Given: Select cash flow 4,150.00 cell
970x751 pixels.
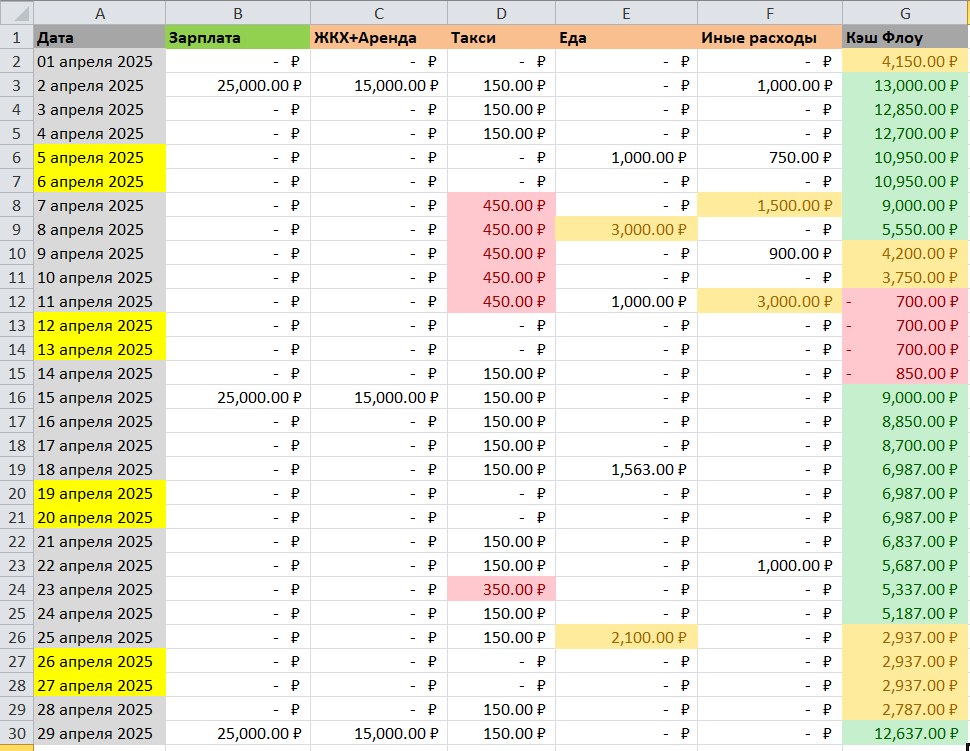Looking at the screenshot, I should coord(905,61).
